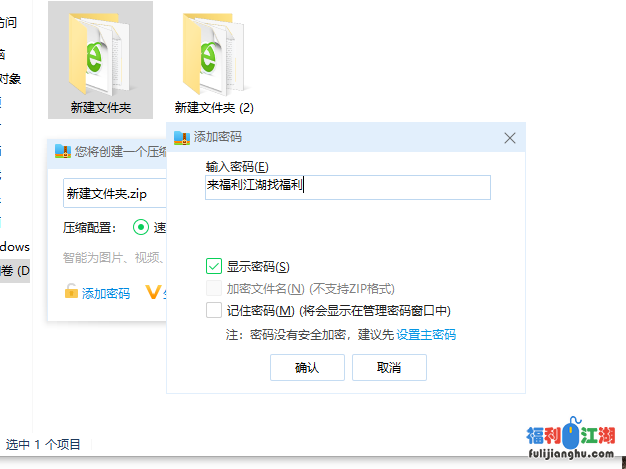
Task: Click the 取消 button
Action: pos(389,367)
